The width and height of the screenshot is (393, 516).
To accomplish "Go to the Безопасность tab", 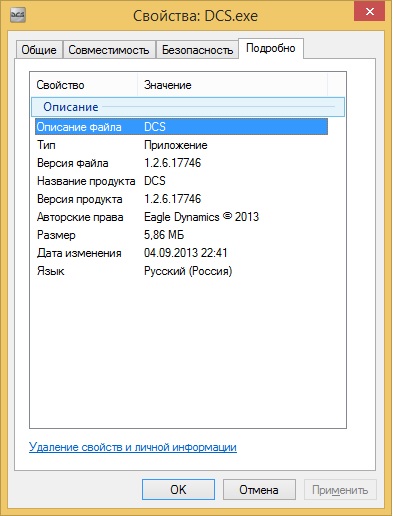I will [x=197, y=50].
